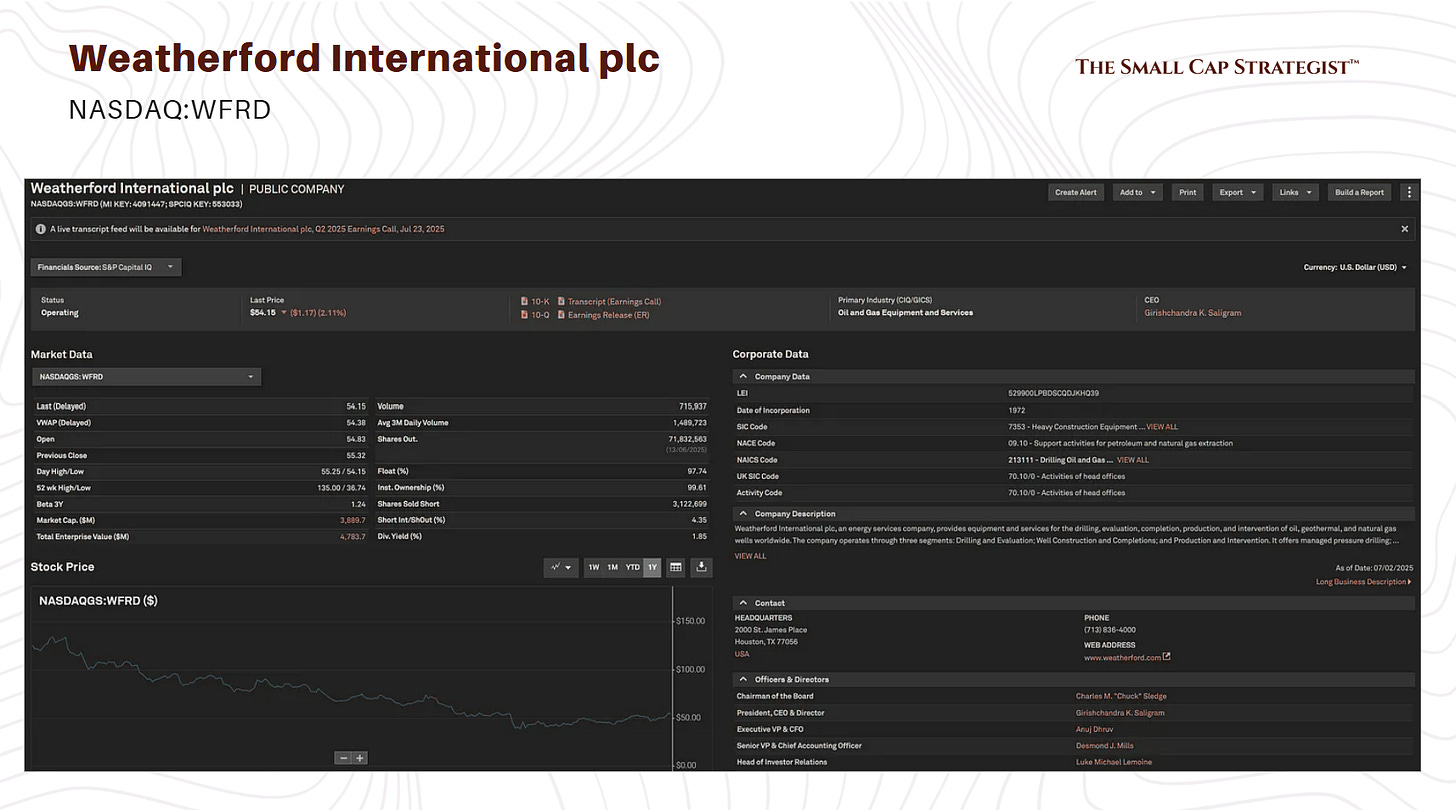Open the vertical three-dot more options menu
Image resolution: width=1456 pixels, height=810 pixels.
(x=1410, y=192)
